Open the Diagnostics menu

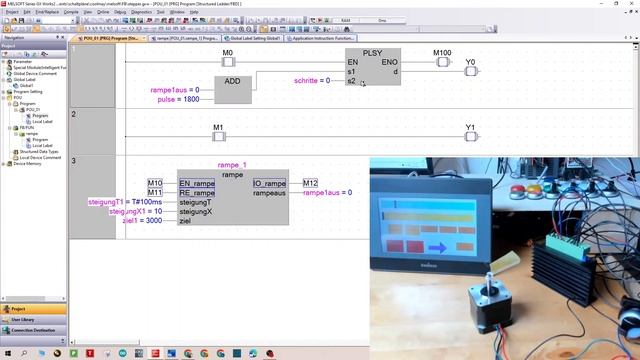tap(142, 12)
